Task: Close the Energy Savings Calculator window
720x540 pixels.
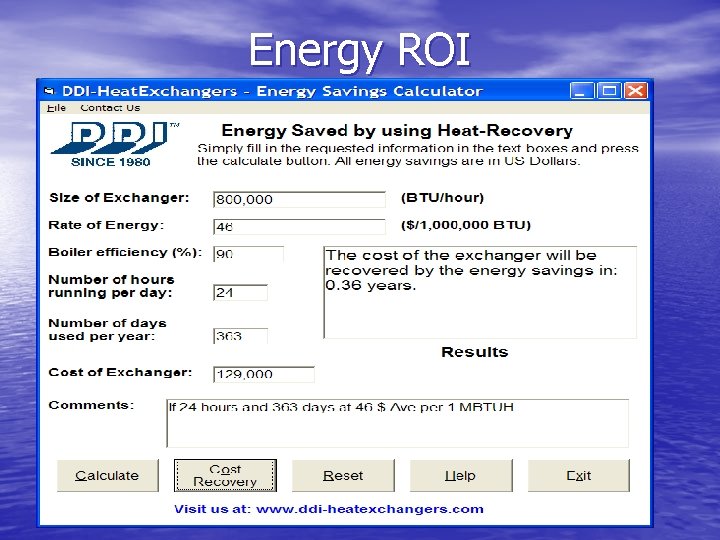Action: click(636, 90)
